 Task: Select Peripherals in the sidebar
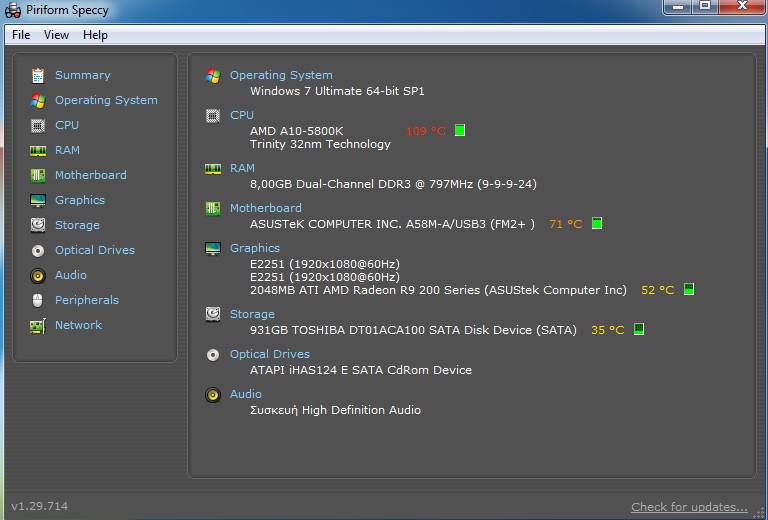87,300
